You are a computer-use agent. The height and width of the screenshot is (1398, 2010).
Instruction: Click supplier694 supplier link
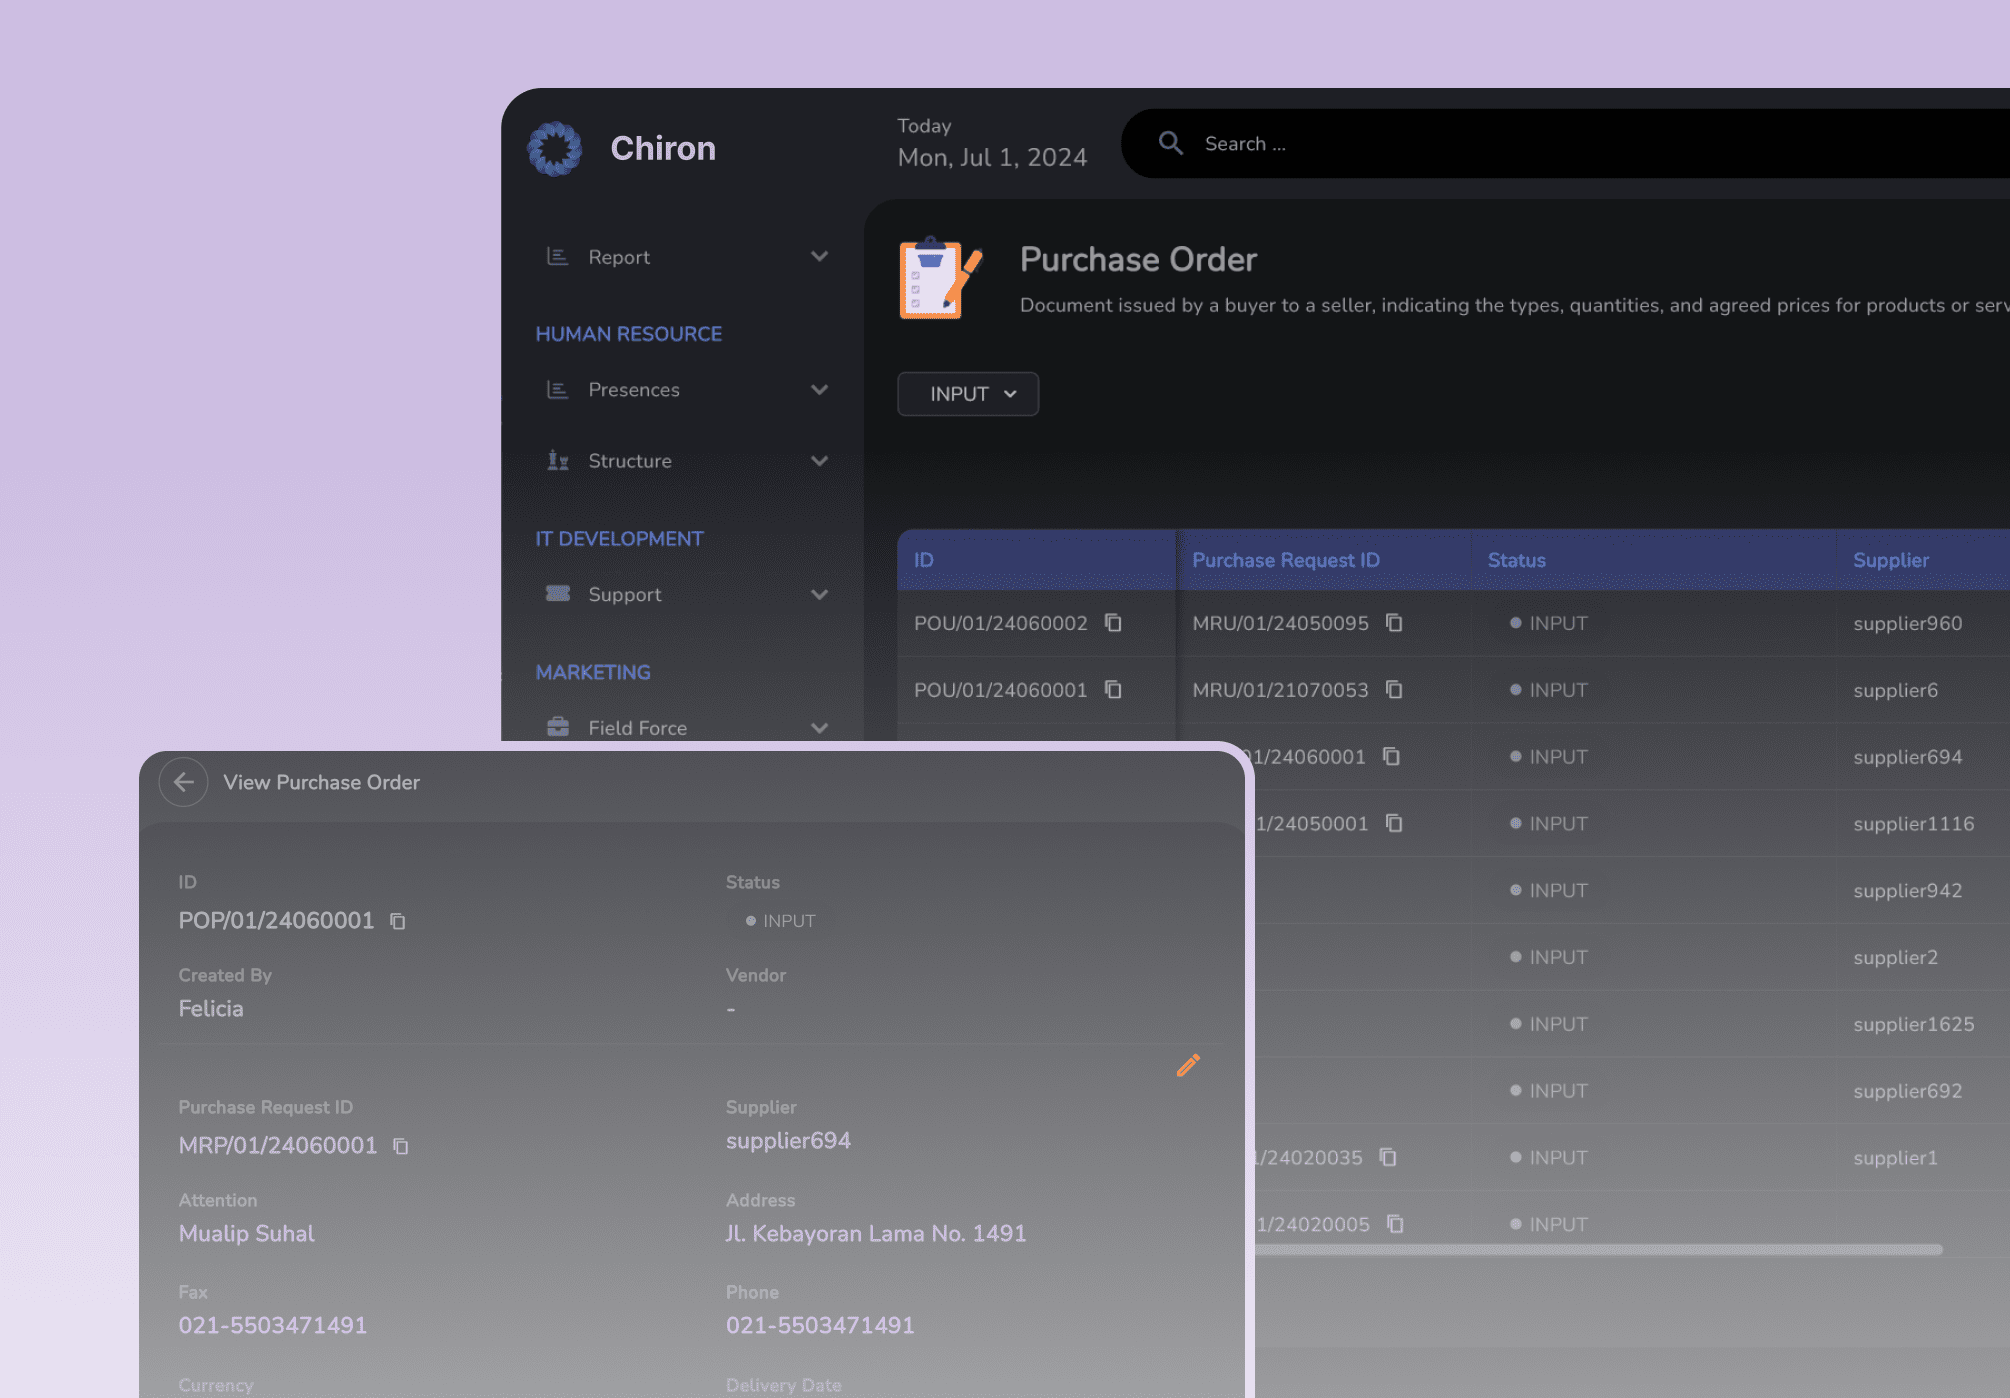click(788, 1141)
